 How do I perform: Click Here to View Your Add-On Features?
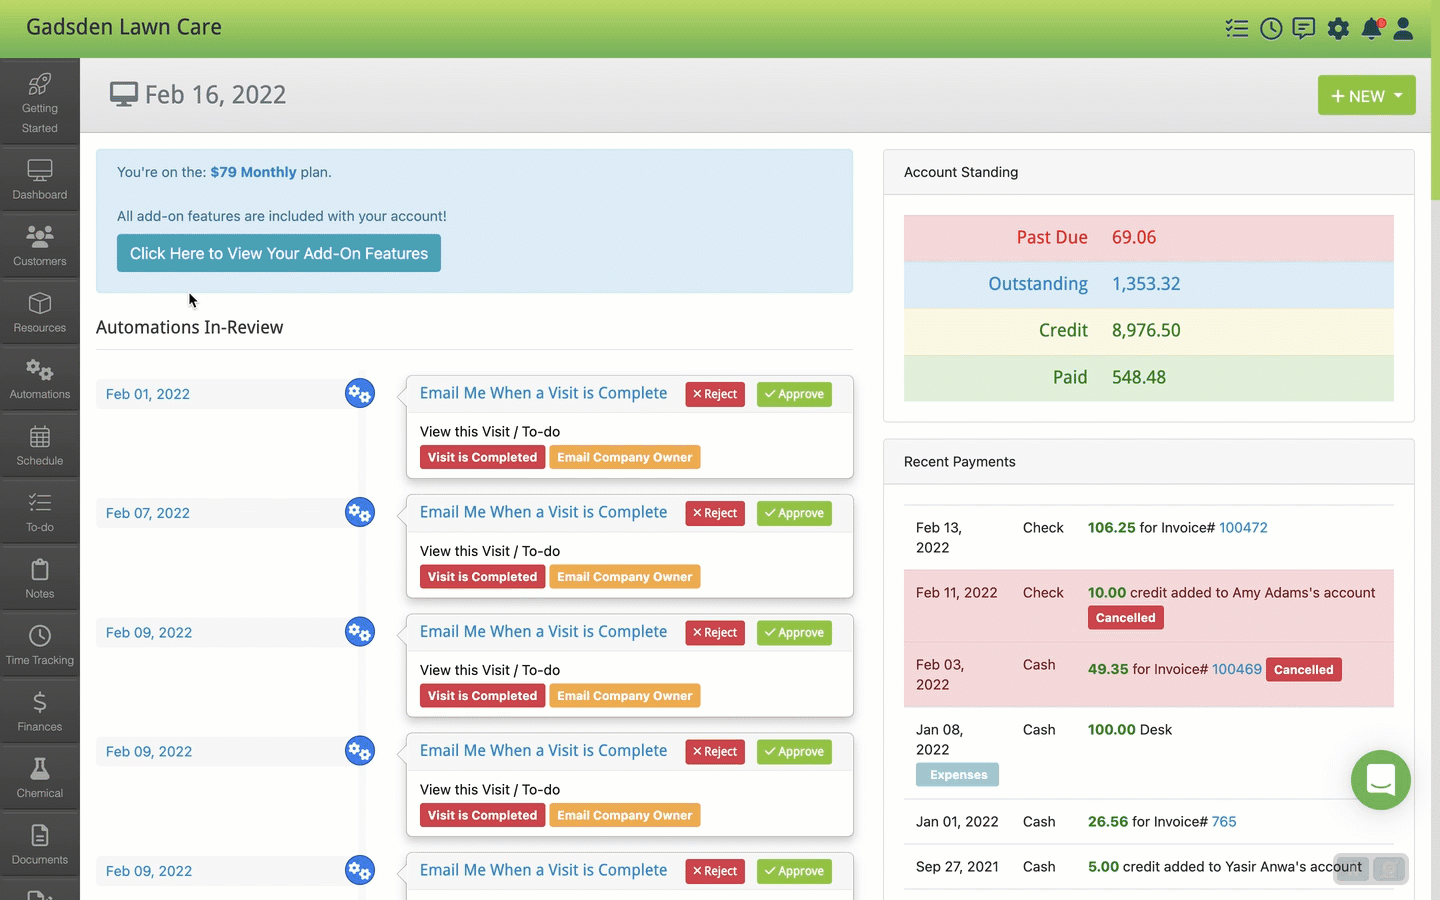click(x=279, y=253)
